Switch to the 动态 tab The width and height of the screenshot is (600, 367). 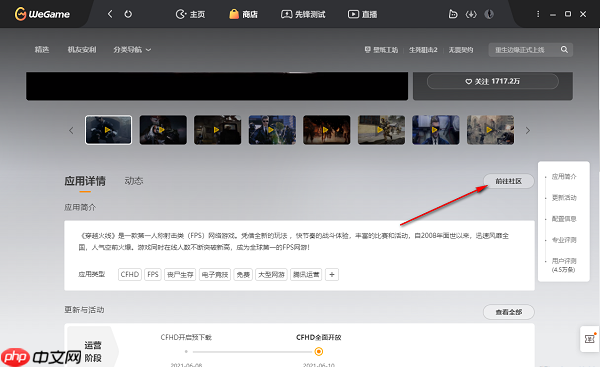coord(134,181)
